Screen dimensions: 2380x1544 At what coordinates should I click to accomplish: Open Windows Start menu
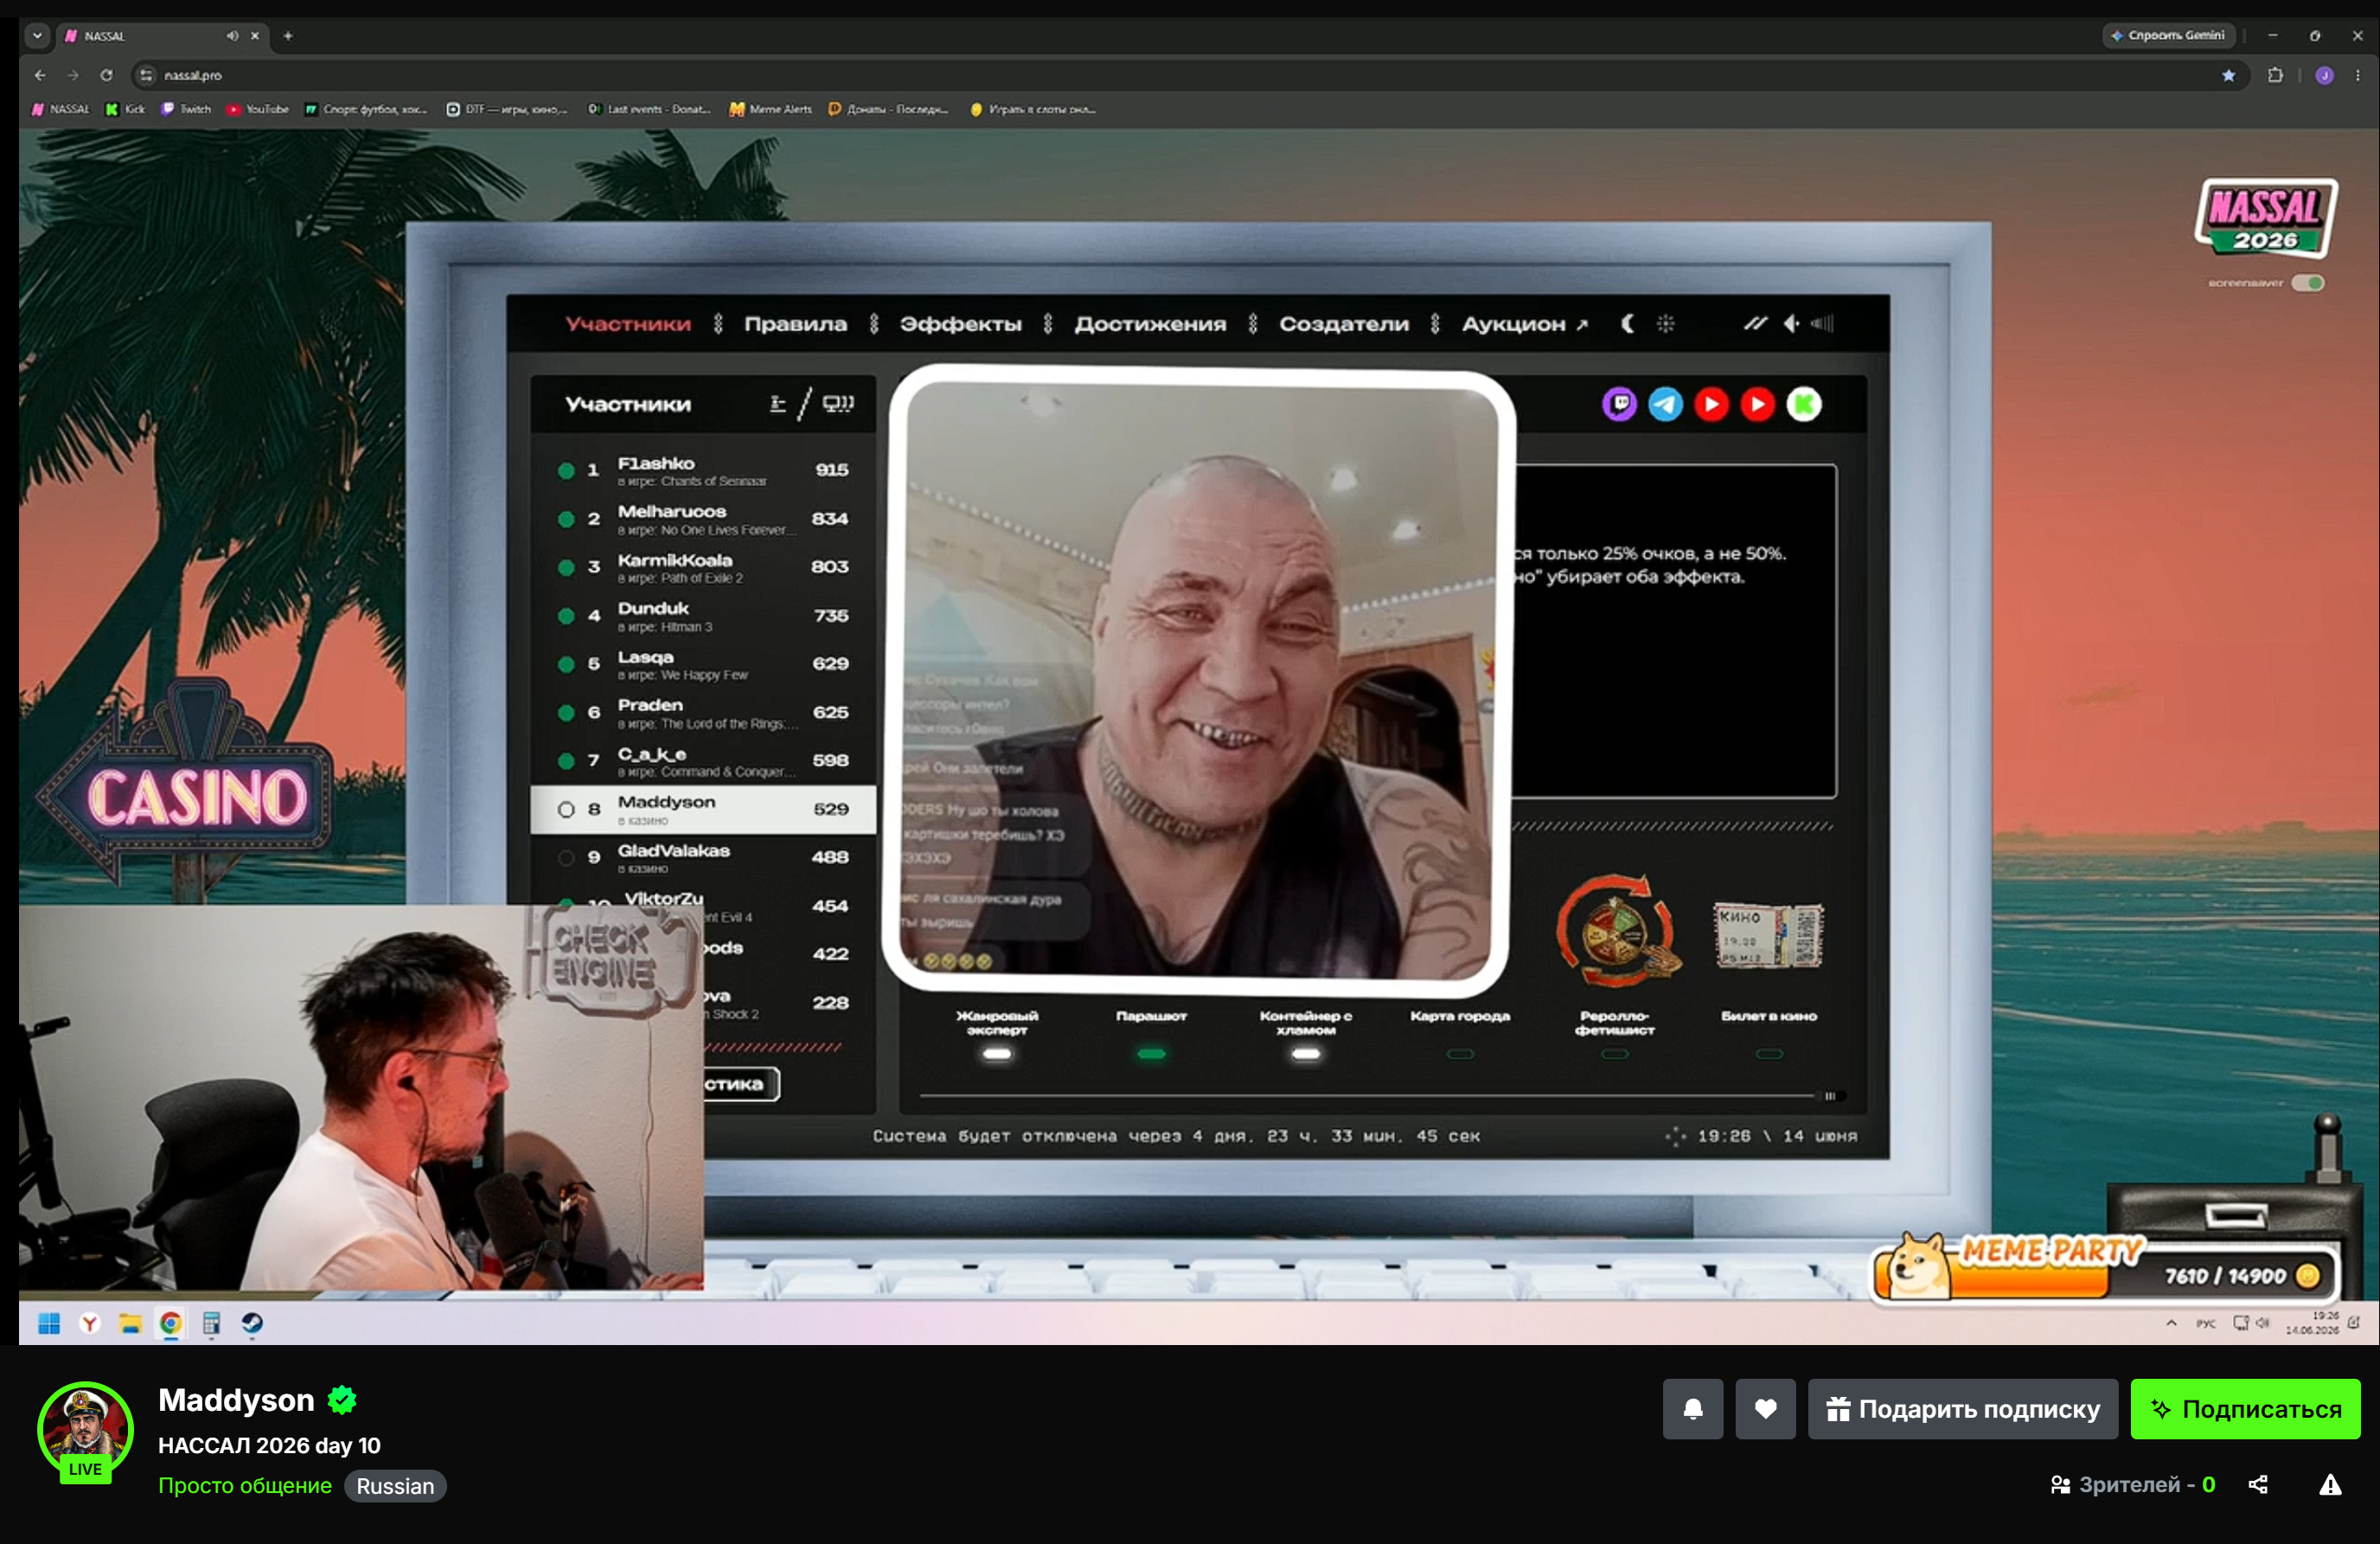coord(49,1324)
